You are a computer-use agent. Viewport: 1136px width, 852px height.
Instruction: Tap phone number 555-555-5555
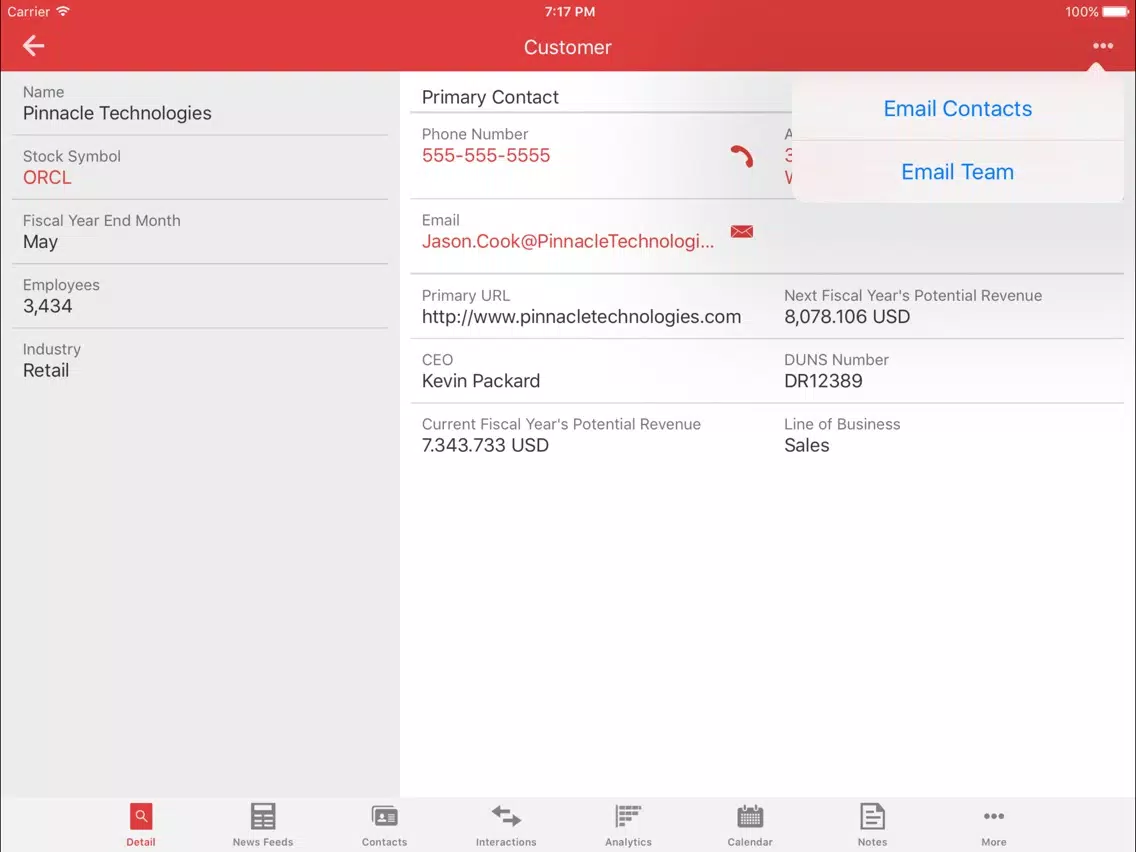point(486,155)
